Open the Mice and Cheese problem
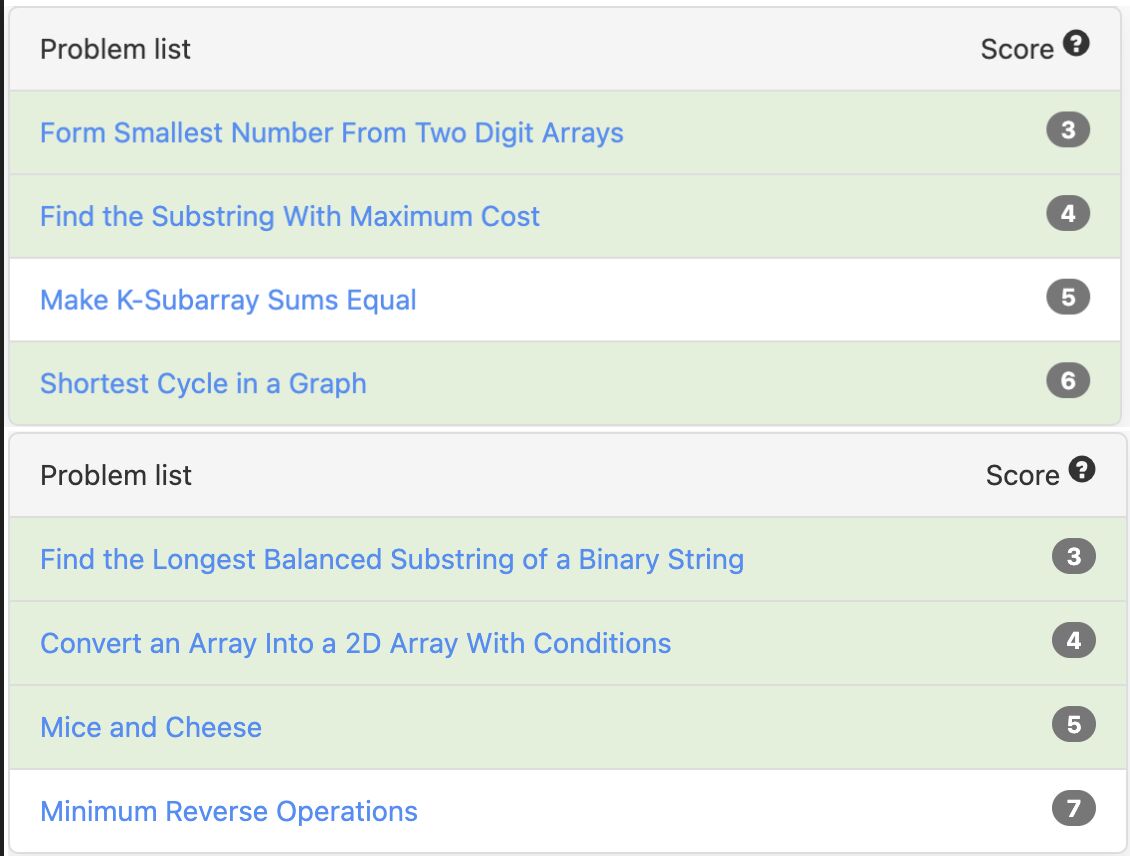Screen dimensions: 1130x856 pos(151,727)
